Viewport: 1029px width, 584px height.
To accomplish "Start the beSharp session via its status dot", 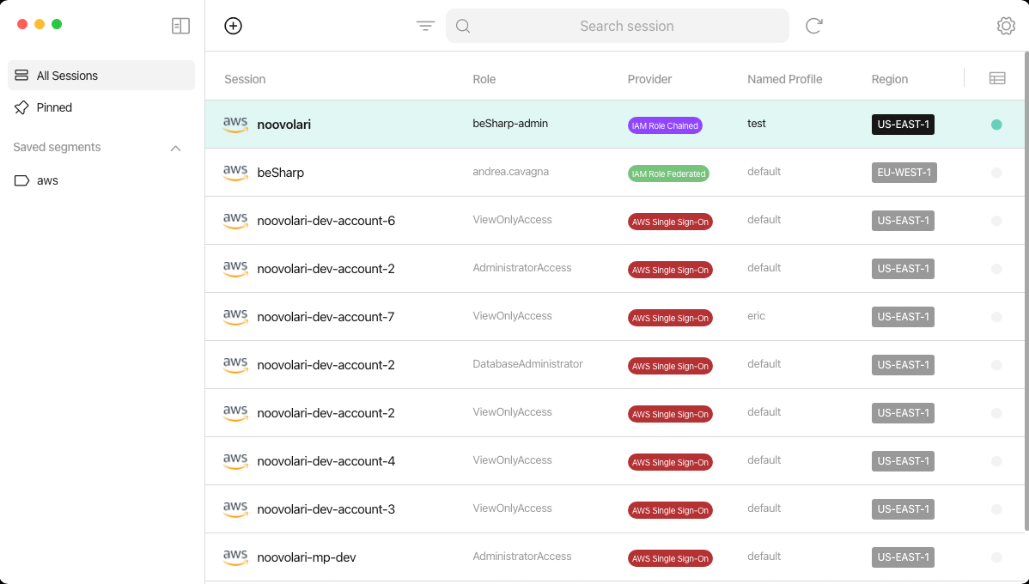I will [x=995, y=172].
